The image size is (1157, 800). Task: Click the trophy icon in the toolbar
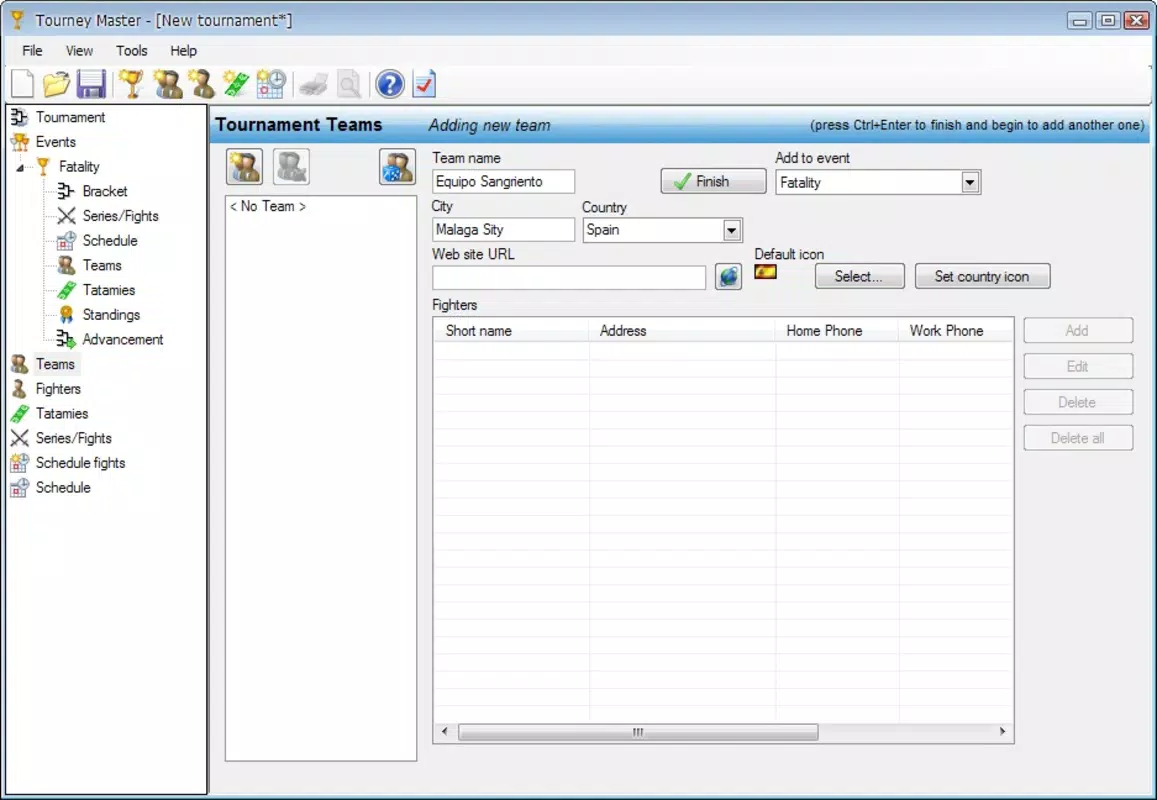131,84
